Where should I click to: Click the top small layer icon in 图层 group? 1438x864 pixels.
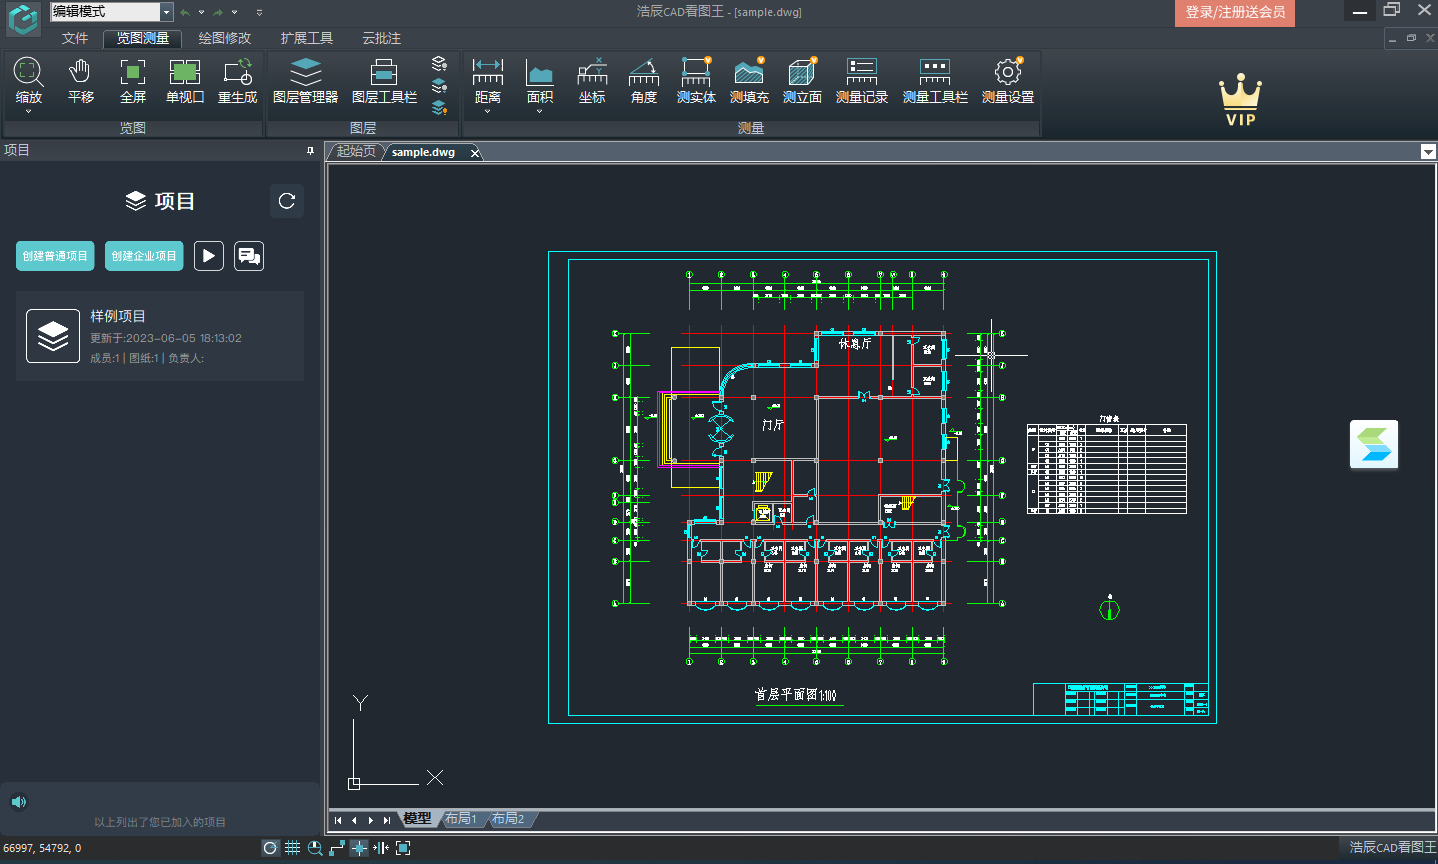(439, 63)
